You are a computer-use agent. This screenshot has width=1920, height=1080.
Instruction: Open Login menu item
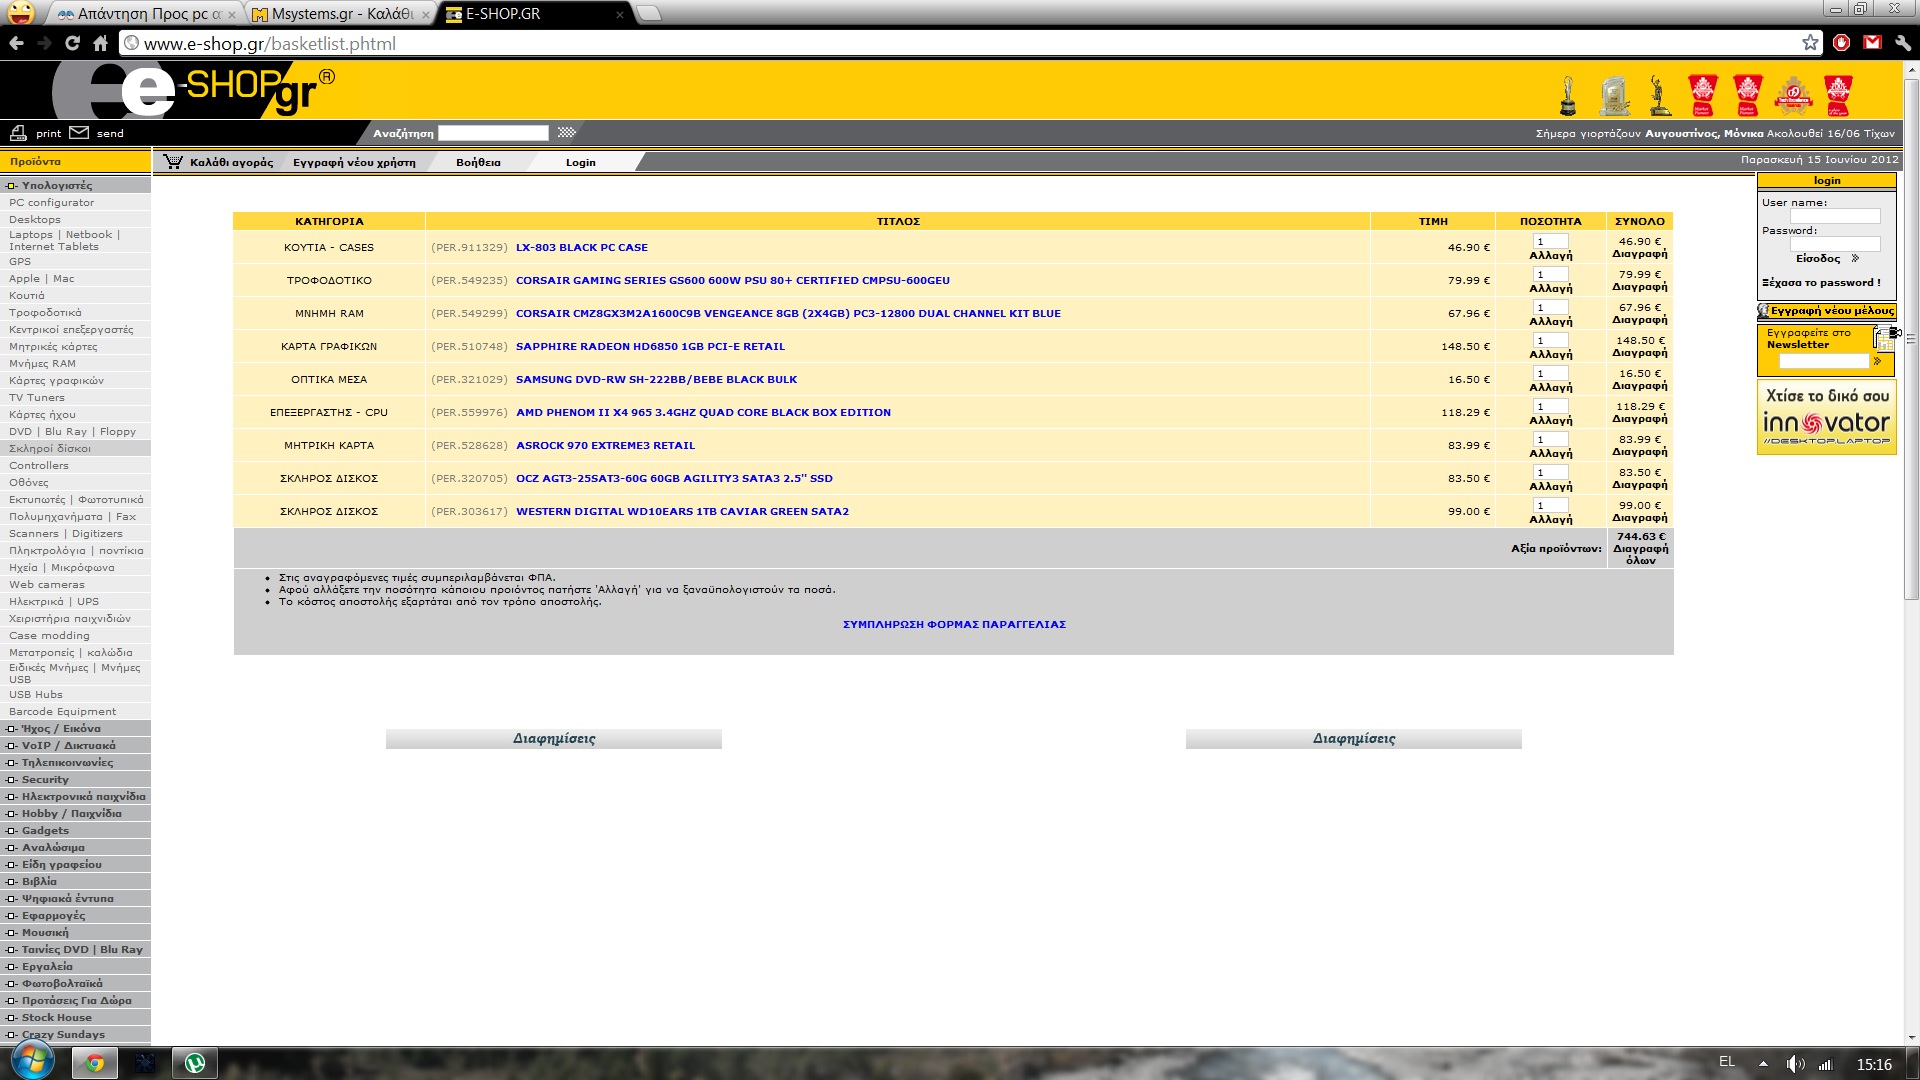[x=580, y=162]
